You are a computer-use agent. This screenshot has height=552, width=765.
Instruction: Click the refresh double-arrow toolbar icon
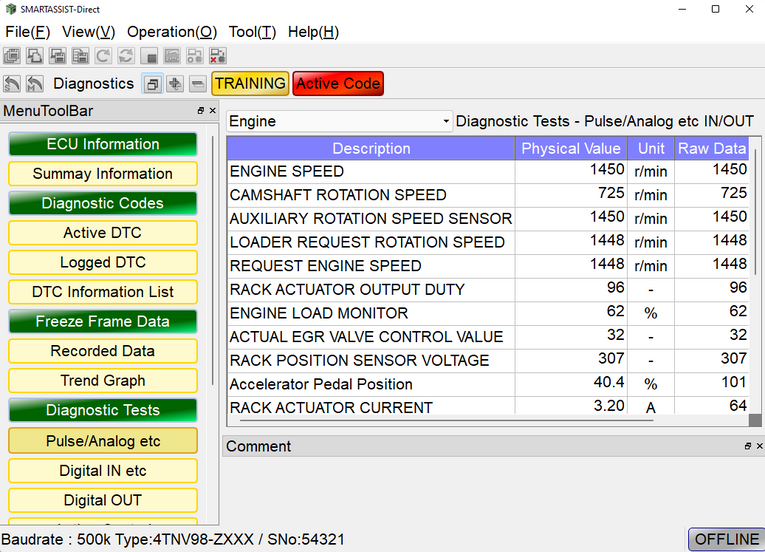(126, 56)
